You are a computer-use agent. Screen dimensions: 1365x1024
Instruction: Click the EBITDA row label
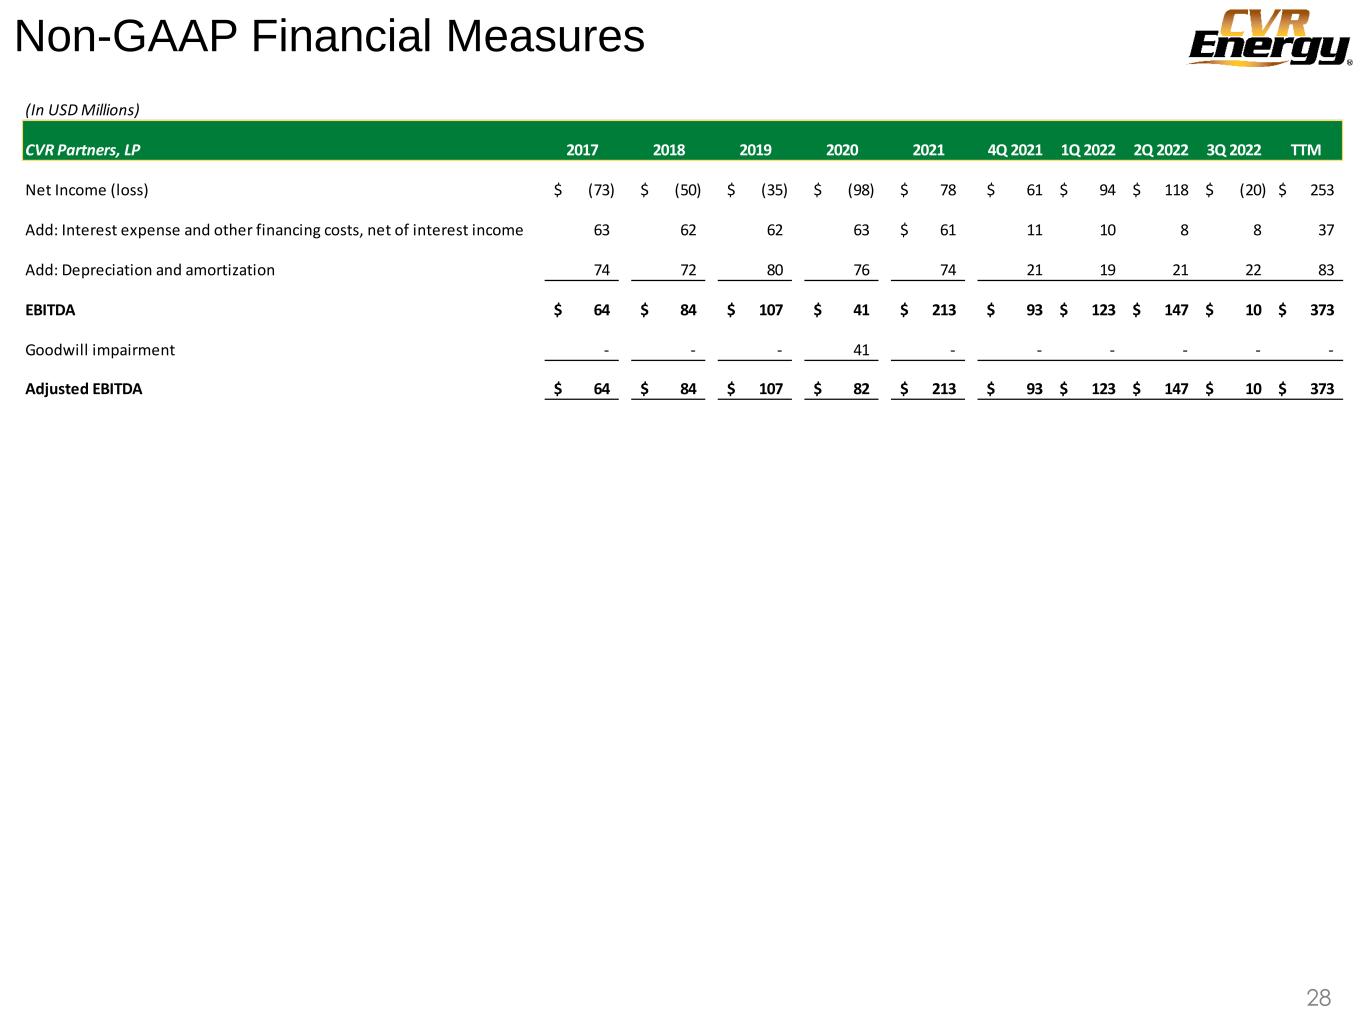tap(50, 310)
